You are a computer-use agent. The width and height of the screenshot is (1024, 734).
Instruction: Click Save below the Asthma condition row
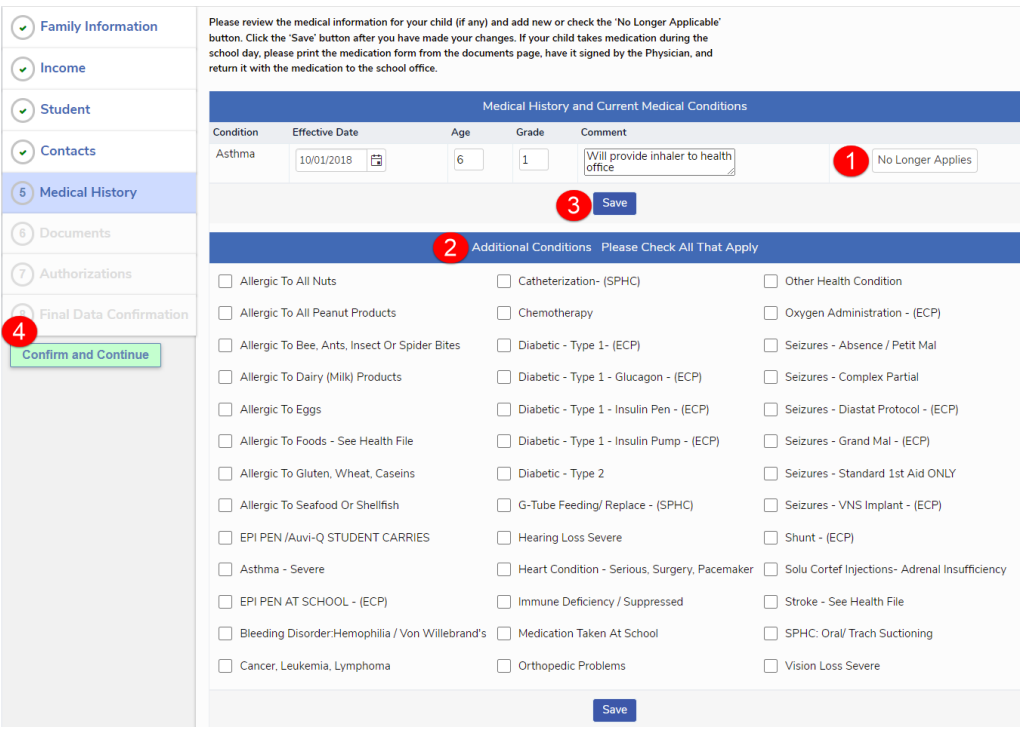614,203
